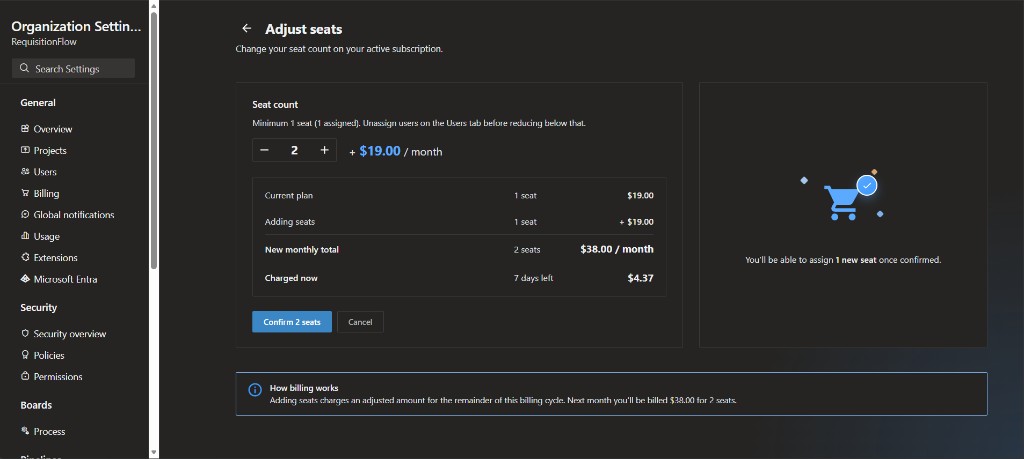1024x459 pixels.
Task: Click the Extensions icon in the sidebar
Action: (25, 257)
